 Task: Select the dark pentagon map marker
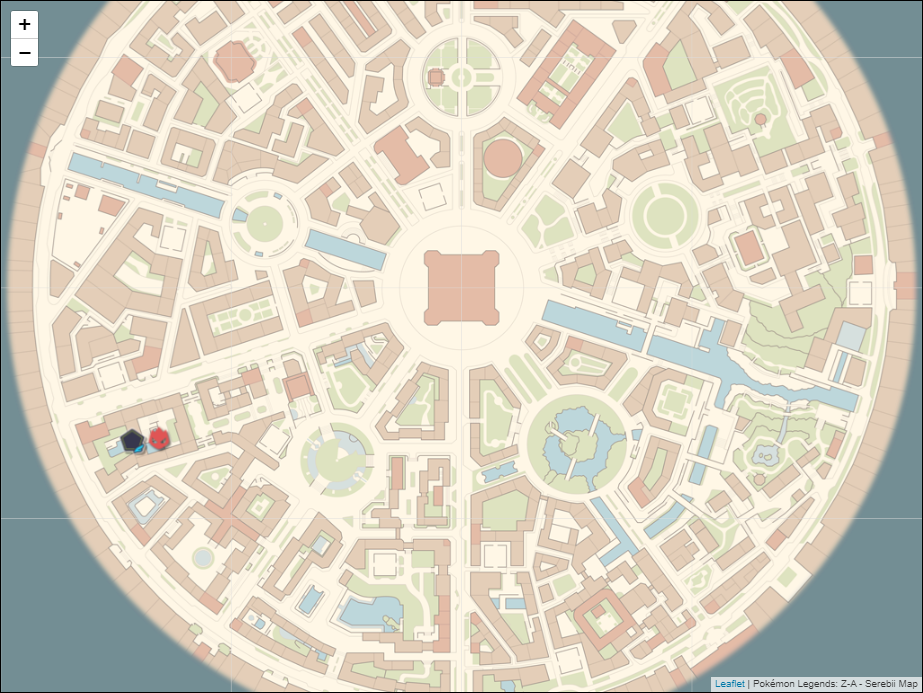(132, 441)
